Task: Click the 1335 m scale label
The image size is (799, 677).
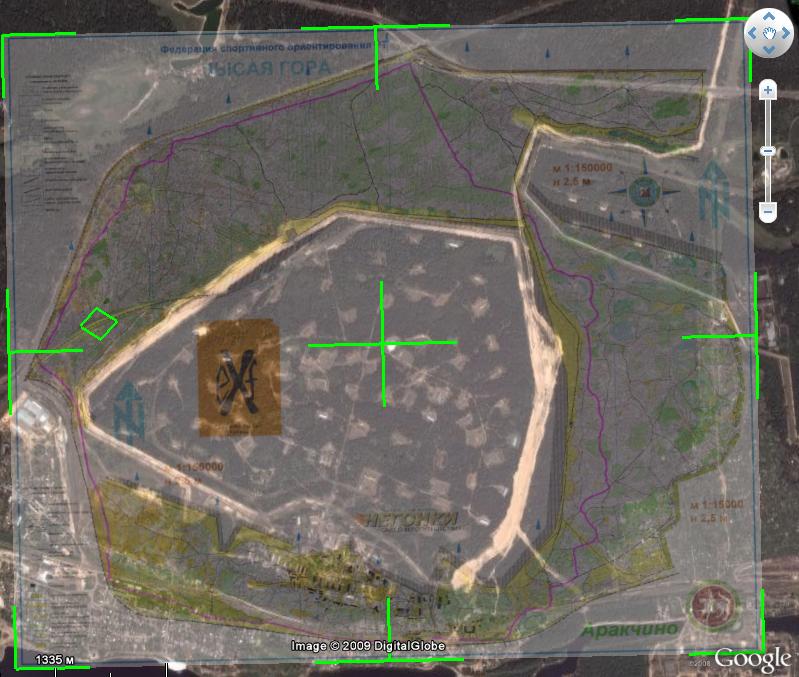Action: click(x=56, y=660)
